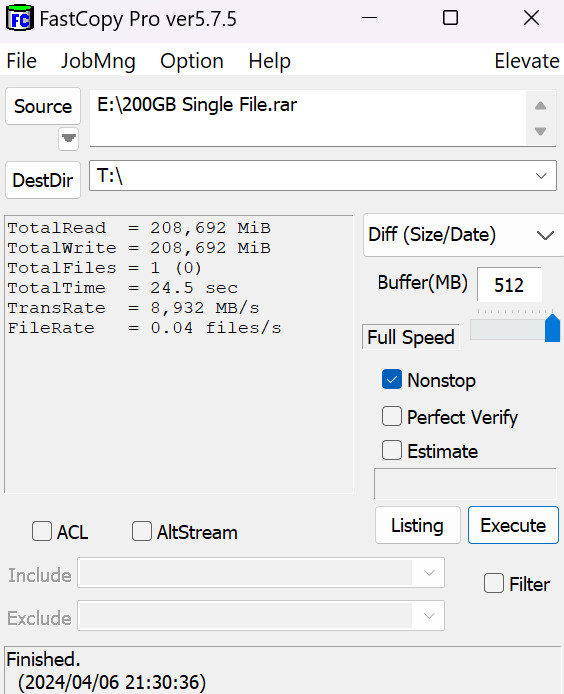
Task: Maximize the FastCopy window
Action: tap(450, 18)
